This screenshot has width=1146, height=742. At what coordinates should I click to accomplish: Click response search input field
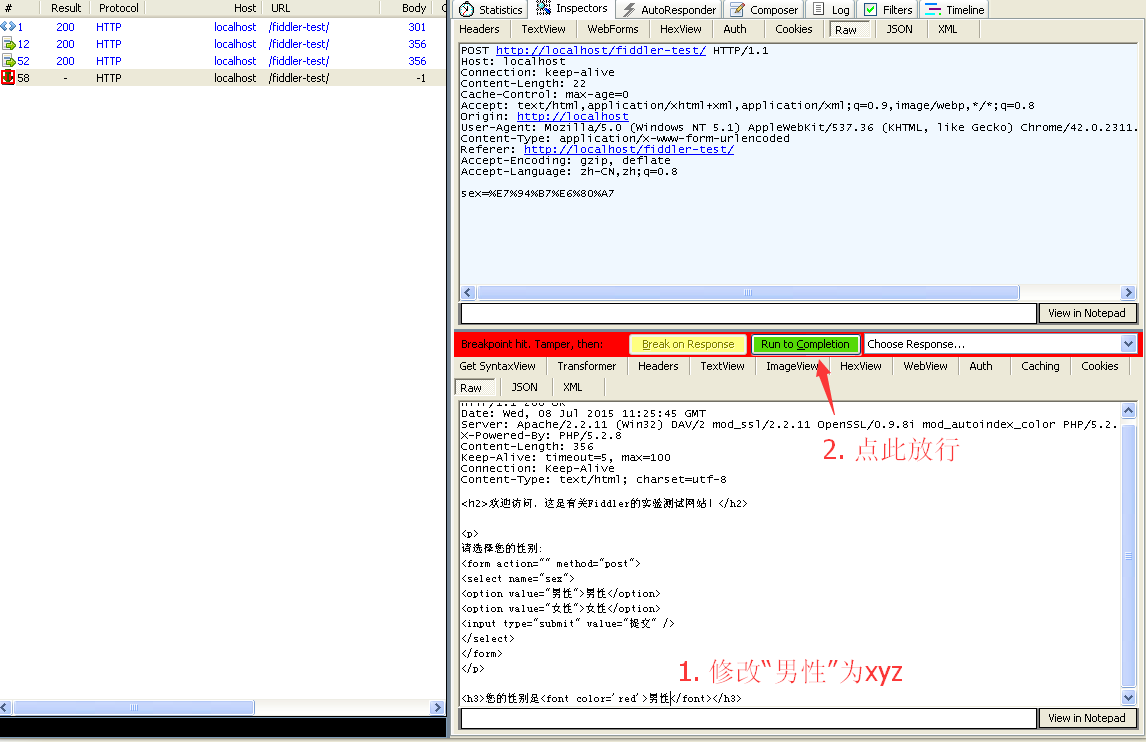(748, 718)
